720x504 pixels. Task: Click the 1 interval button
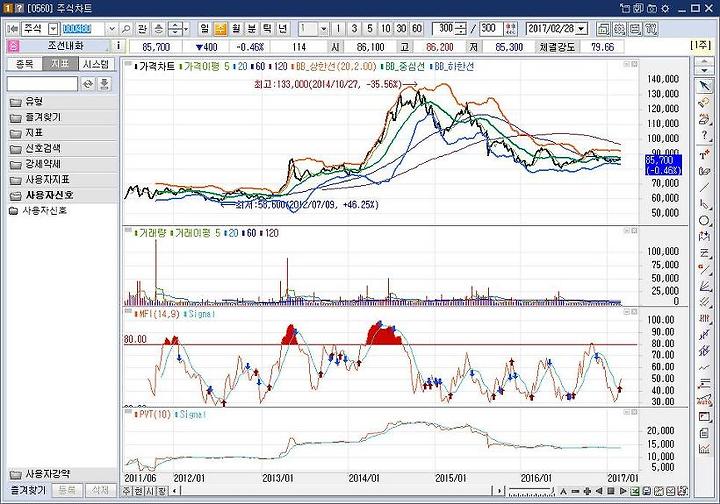point(338,29)
